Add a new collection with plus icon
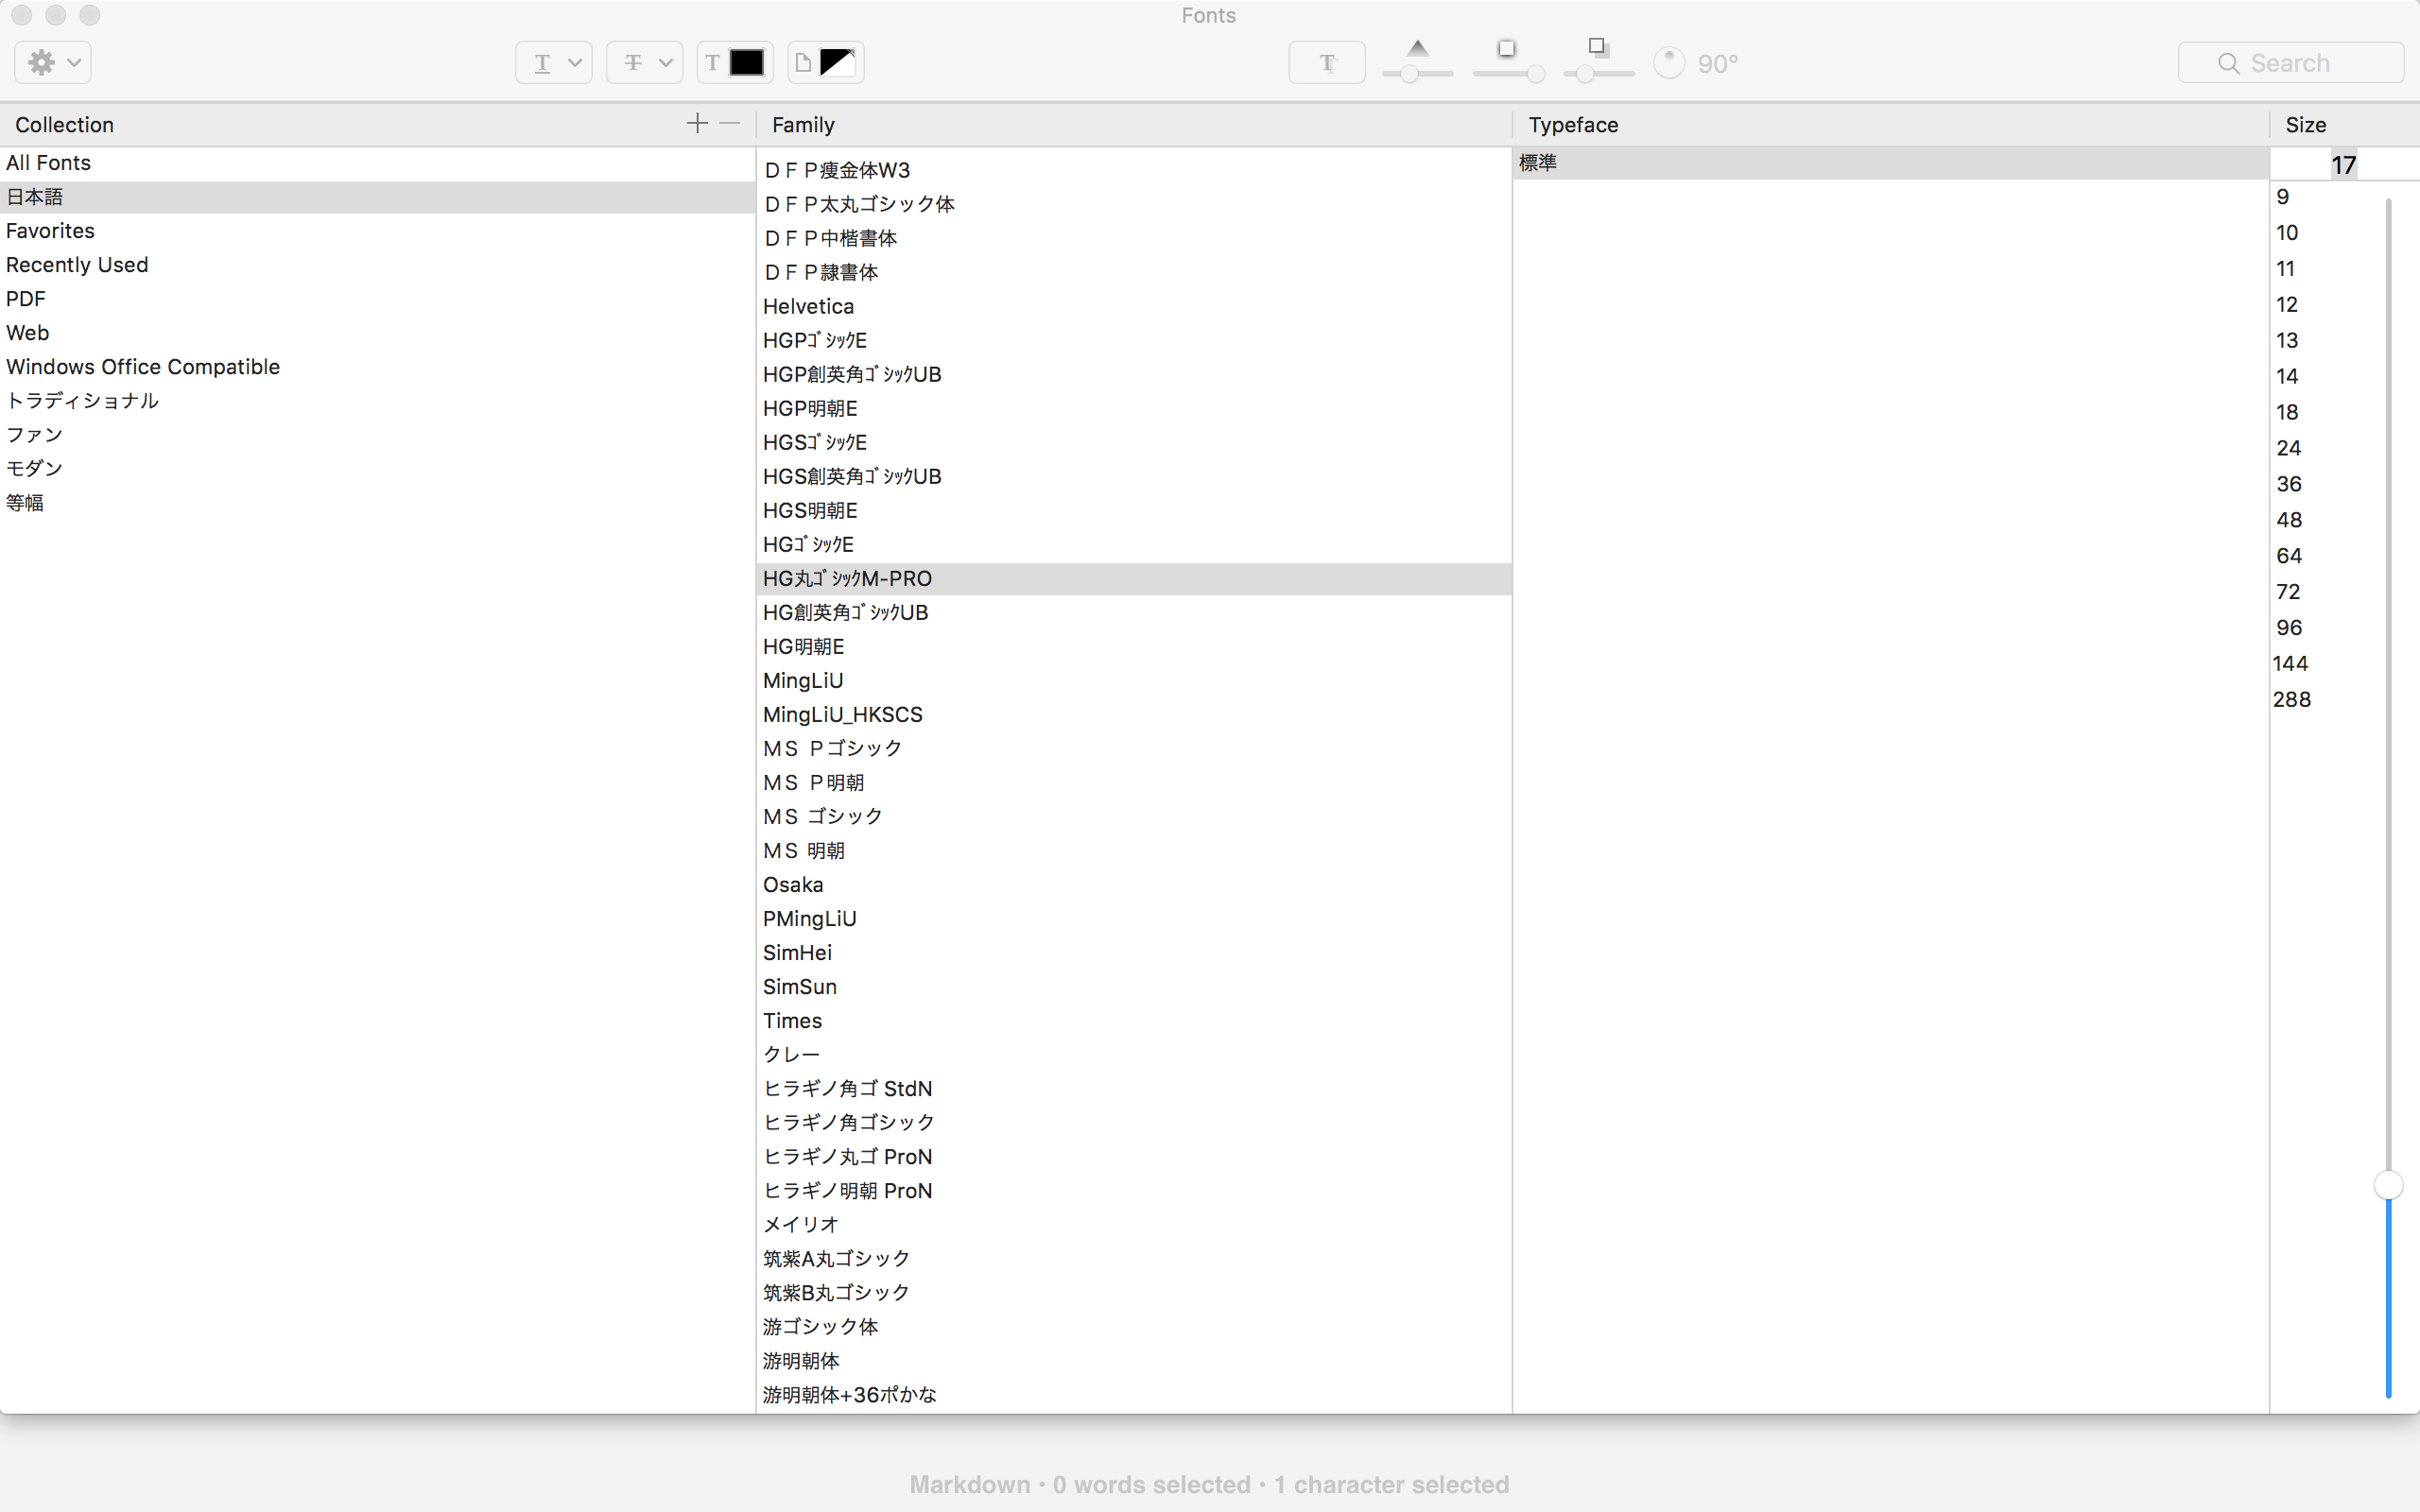 697,123
